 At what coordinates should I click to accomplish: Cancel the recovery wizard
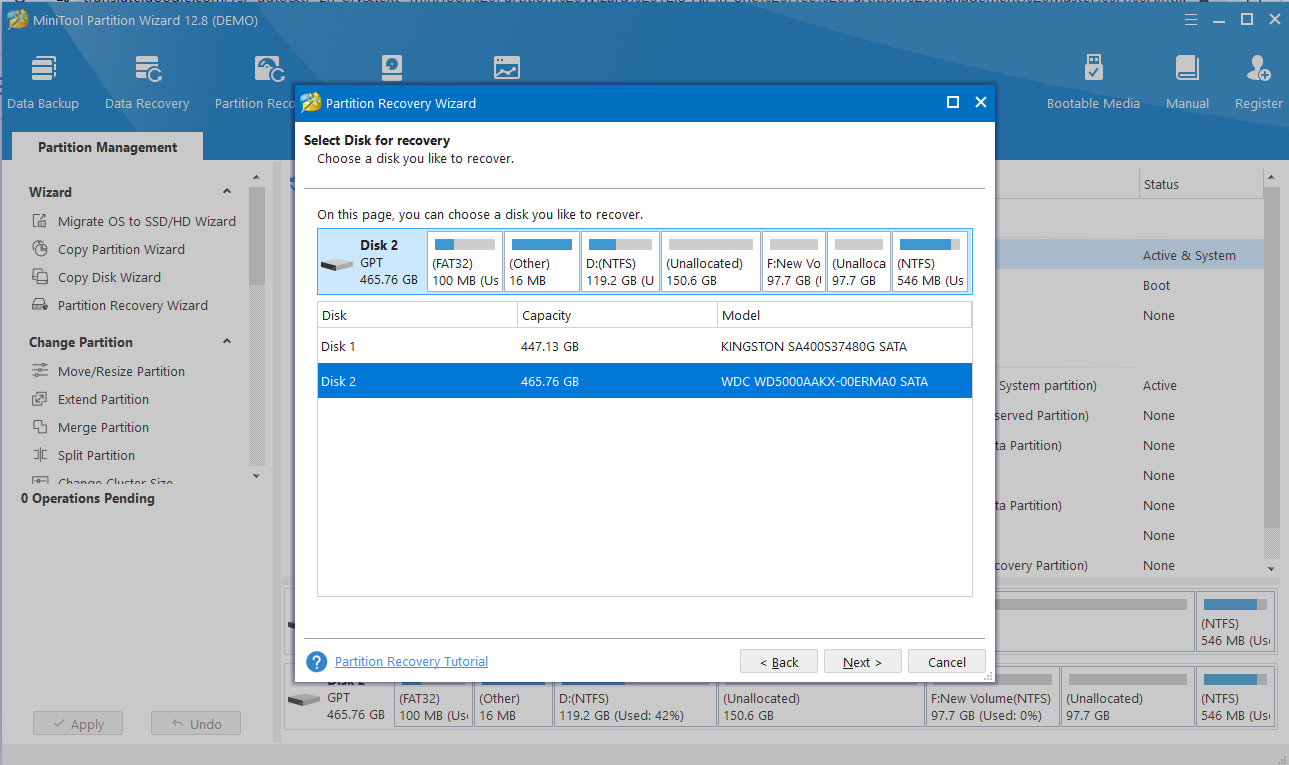947,662
